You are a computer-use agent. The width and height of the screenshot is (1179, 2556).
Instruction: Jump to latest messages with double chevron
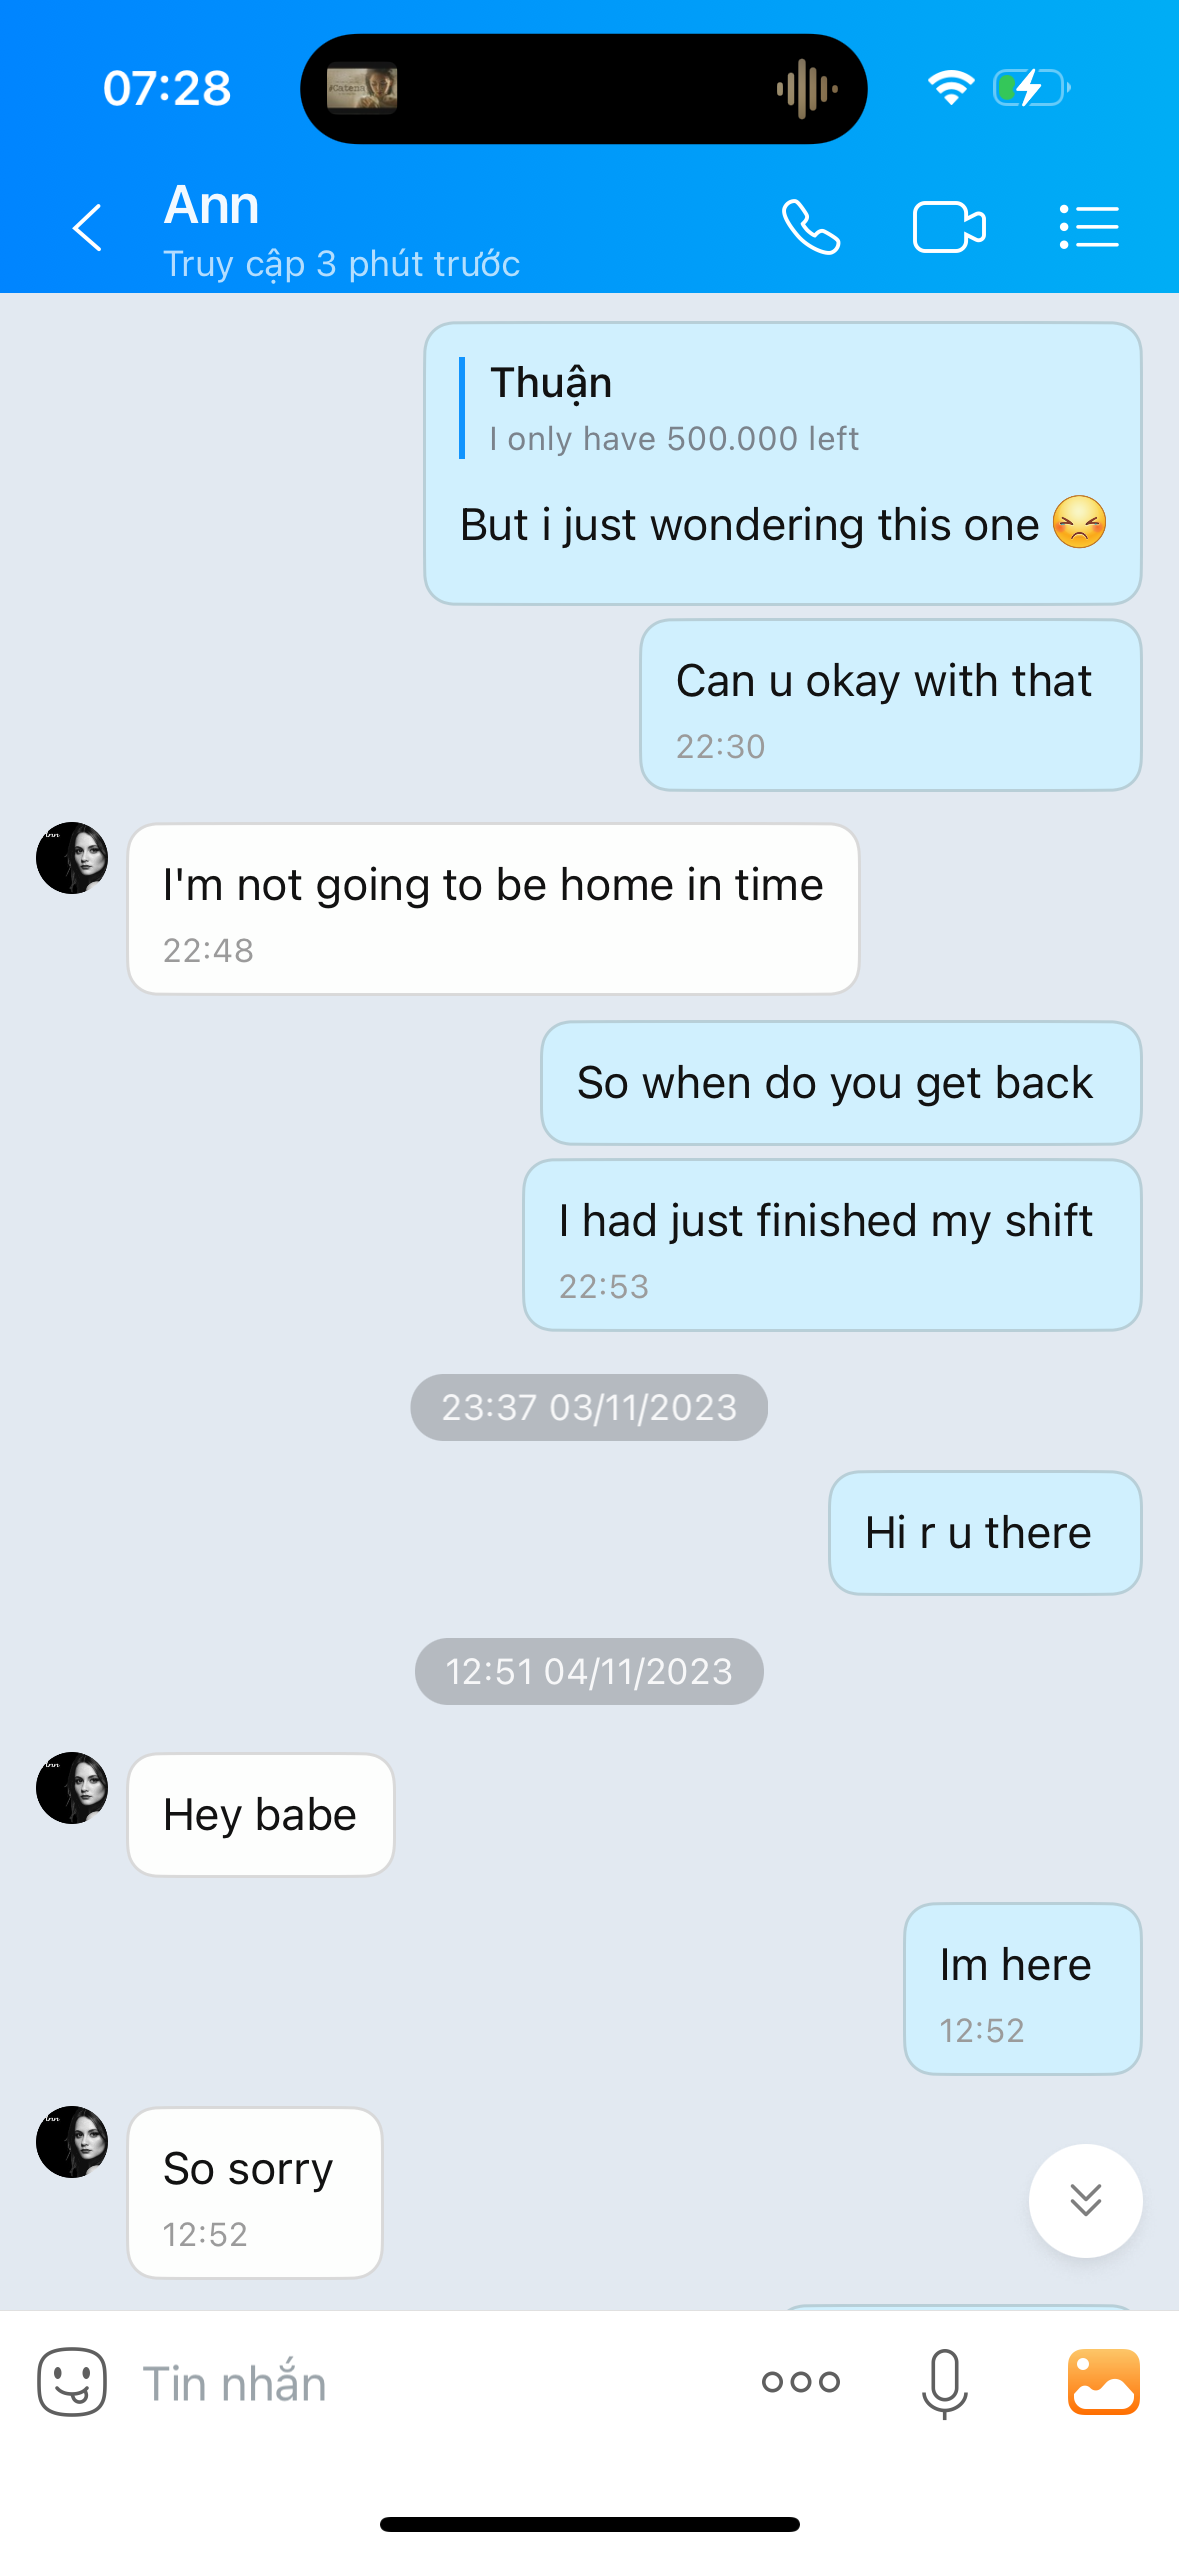click(1085, 2200)
